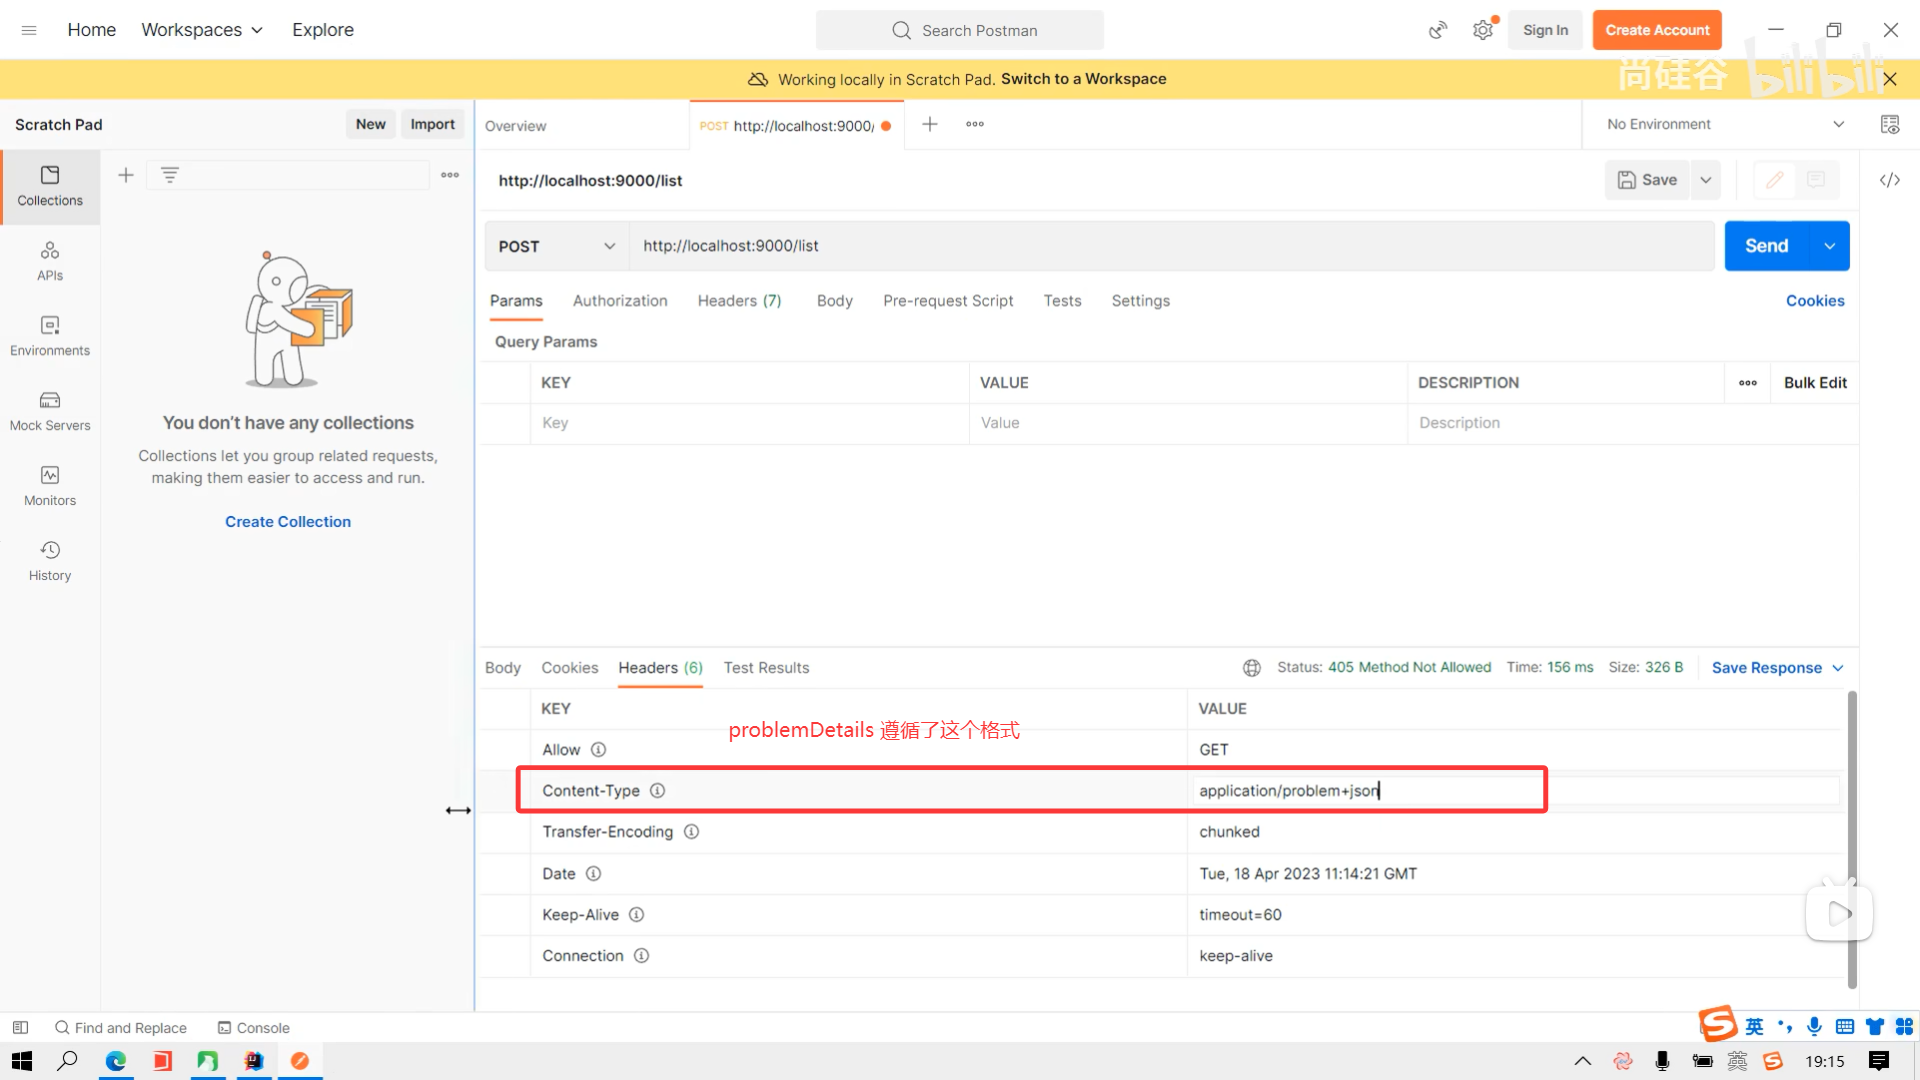
Task: Open Environments in the sidebar
Action: (x=50, y=336)
